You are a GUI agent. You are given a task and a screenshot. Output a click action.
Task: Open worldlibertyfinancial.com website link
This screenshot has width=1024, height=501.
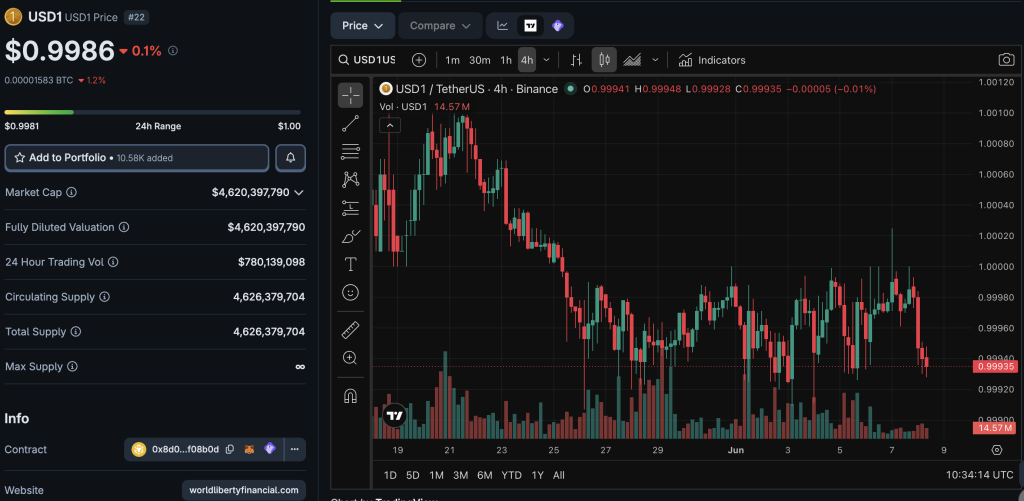pos(244,490)
